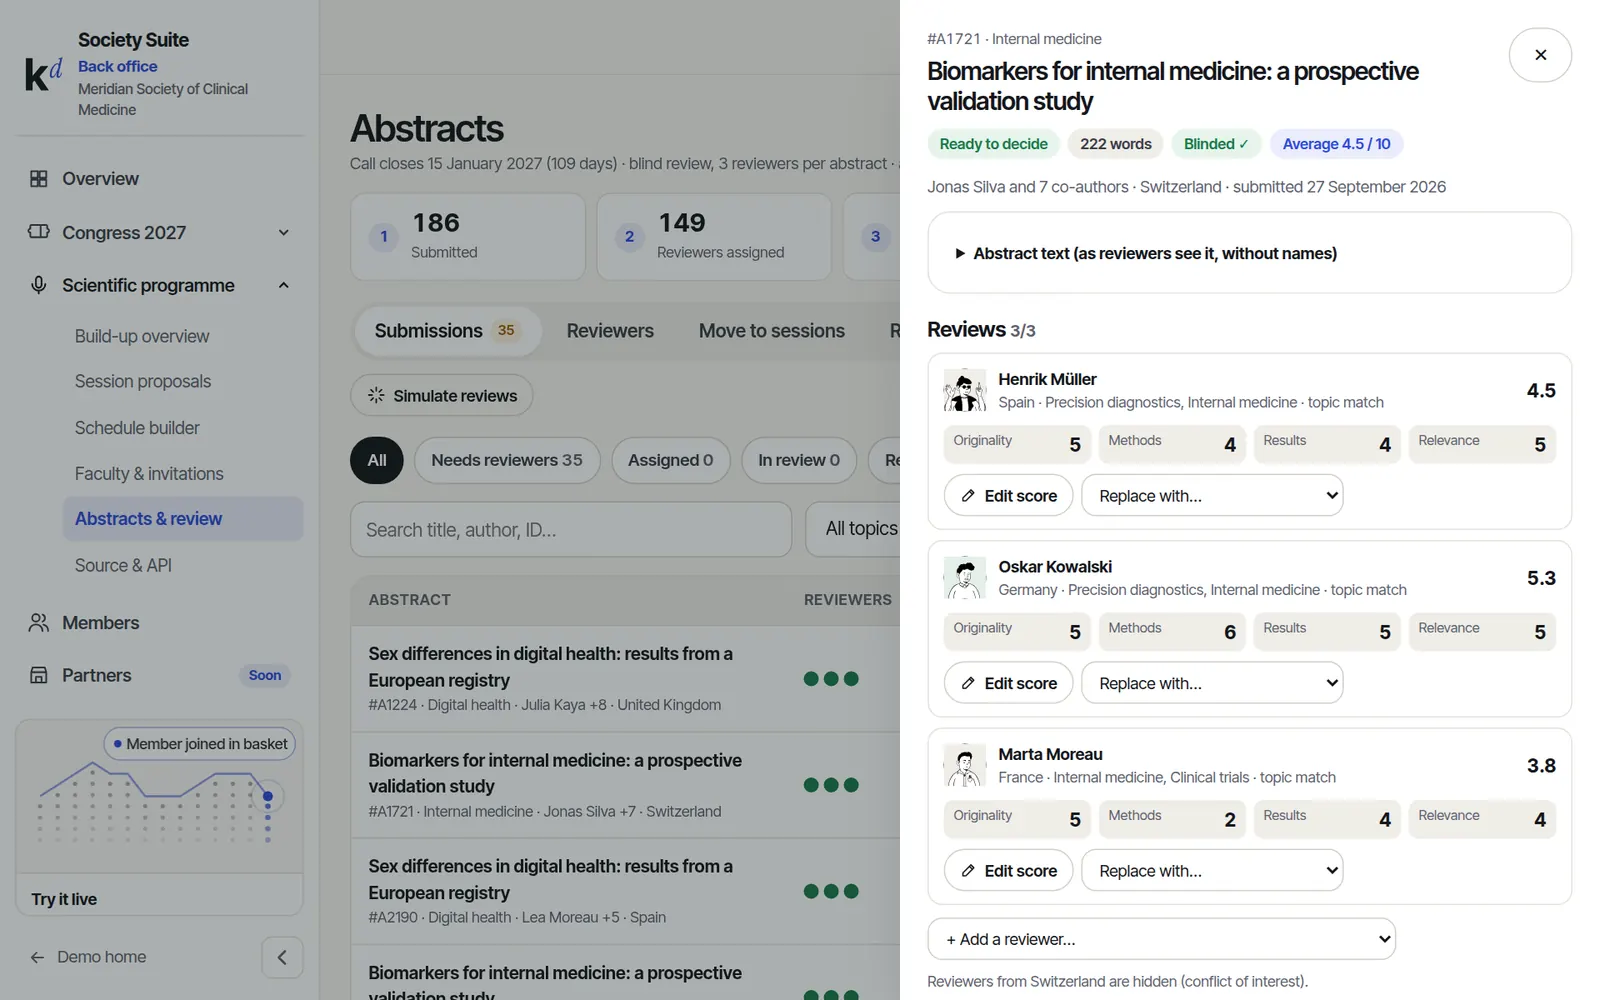The width and height of the screenshot is (1600, 1000).
Task: Switch to the Reviewers tab
Action: pyautogui.click(x=610, y=331)
